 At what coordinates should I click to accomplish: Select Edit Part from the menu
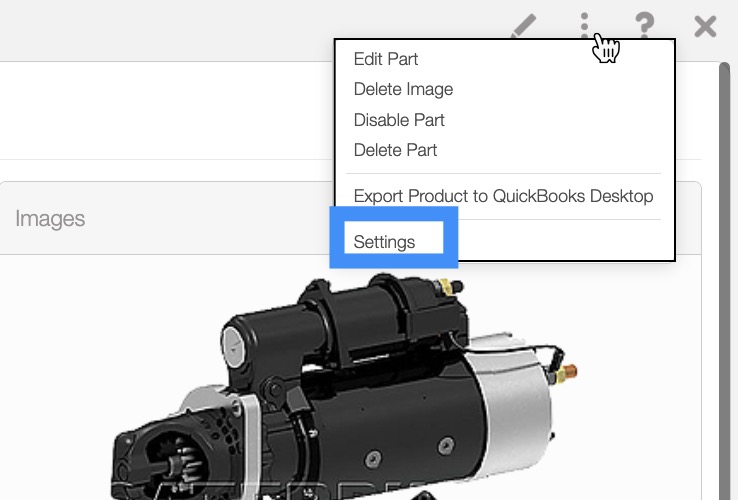point(386,59)
